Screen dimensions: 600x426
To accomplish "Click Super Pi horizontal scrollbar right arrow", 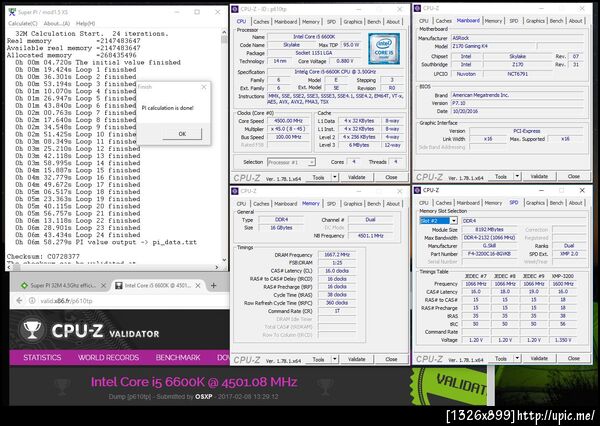I will tap(217, 267).
